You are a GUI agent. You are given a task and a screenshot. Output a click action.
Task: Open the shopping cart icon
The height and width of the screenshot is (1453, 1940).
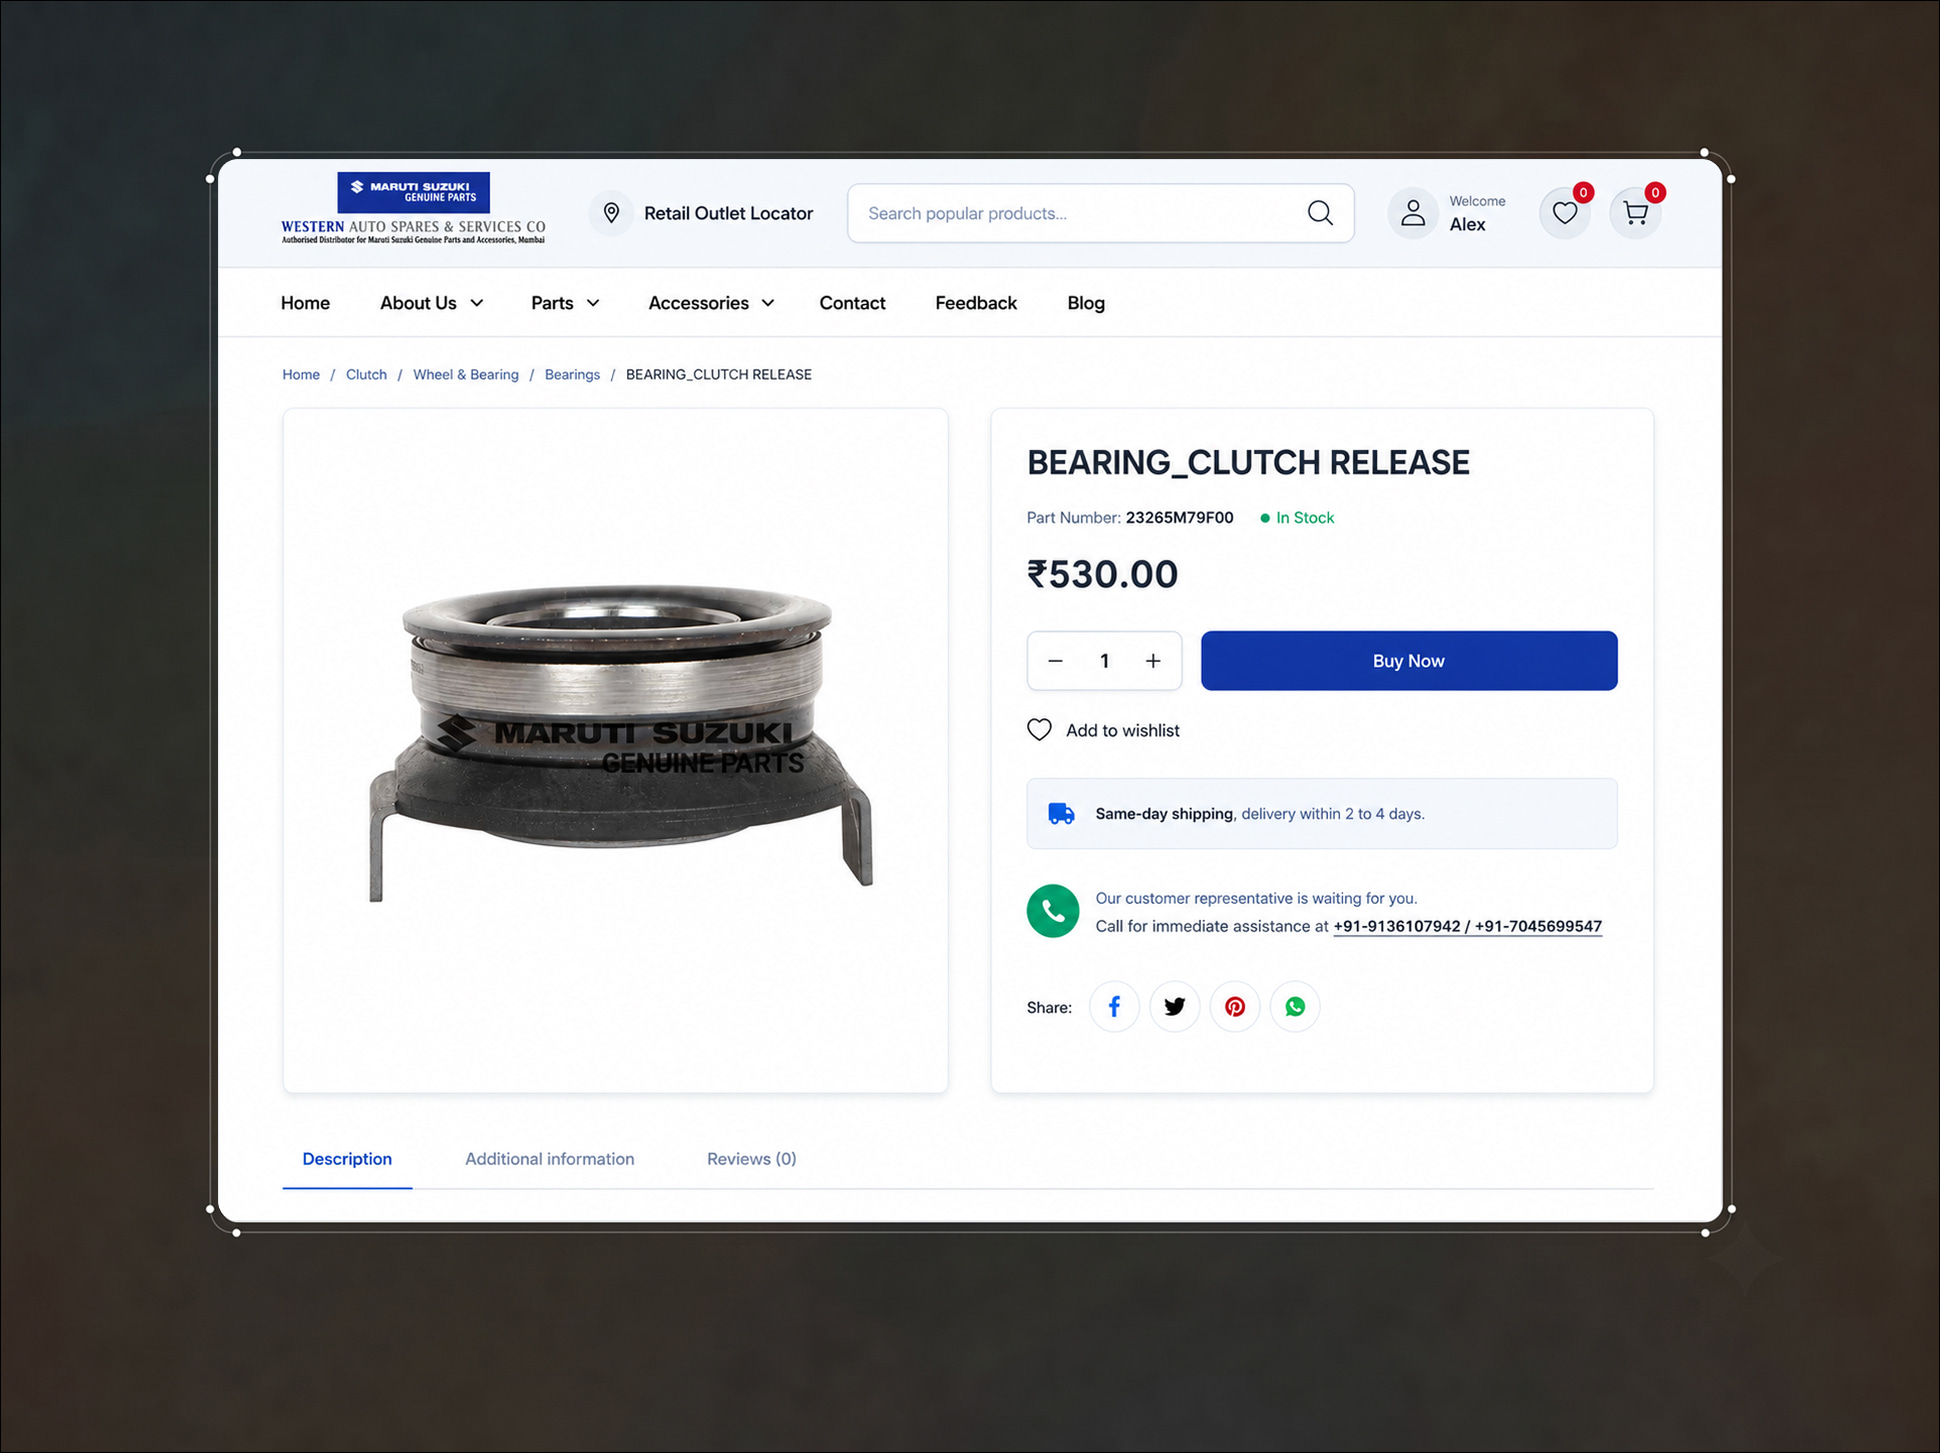[x=1635, y=213]
